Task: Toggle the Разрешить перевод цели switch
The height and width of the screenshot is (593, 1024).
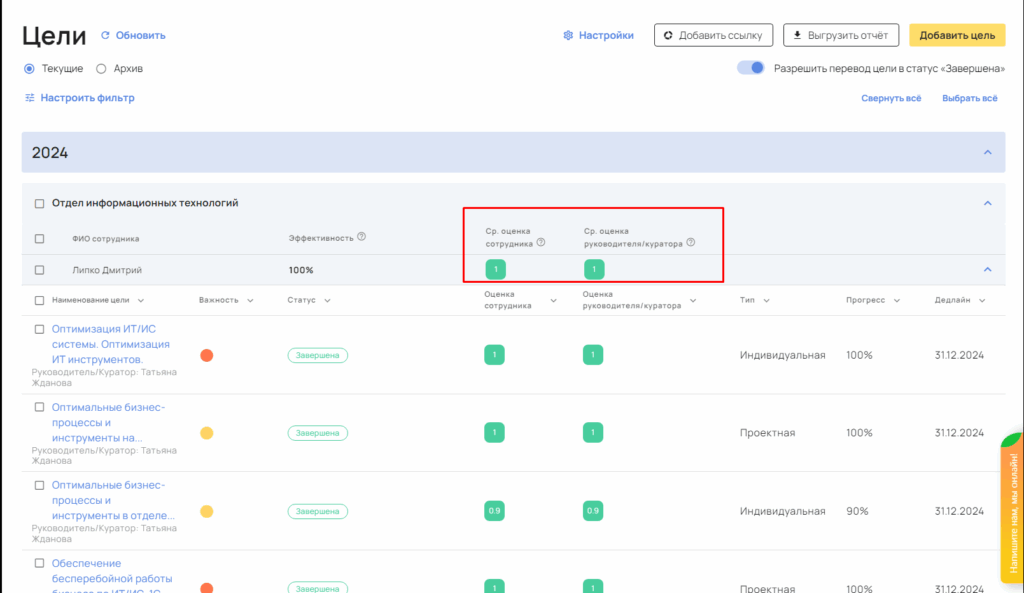Action: (x=750, y=68)
